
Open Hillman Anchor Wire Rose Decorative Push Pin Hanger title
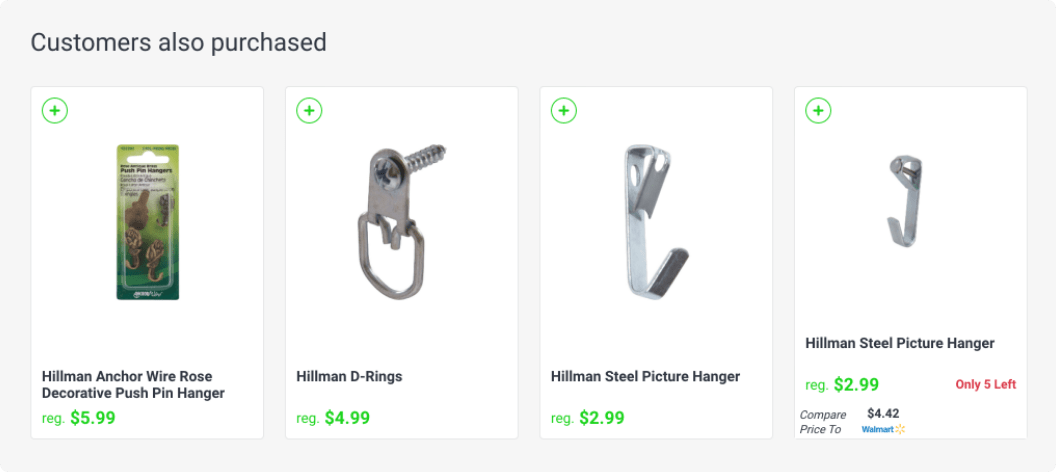click(133, 385)
